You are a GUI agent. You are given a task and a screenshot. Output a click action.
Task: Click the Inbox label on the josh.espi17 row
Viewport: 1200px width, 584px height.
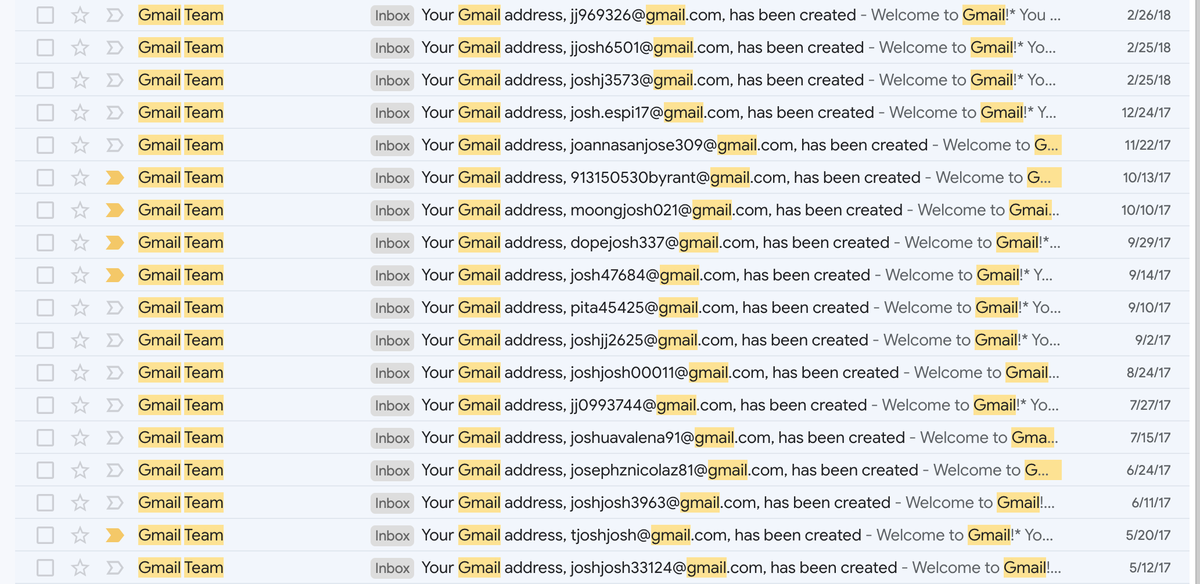(391, 112)
